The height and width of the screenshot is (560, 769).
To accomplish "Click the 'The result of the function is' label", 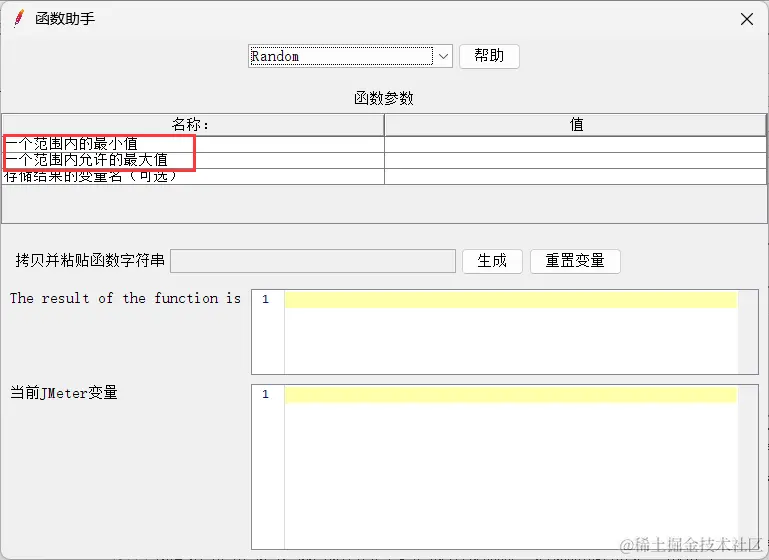I will tap(125, 298).
